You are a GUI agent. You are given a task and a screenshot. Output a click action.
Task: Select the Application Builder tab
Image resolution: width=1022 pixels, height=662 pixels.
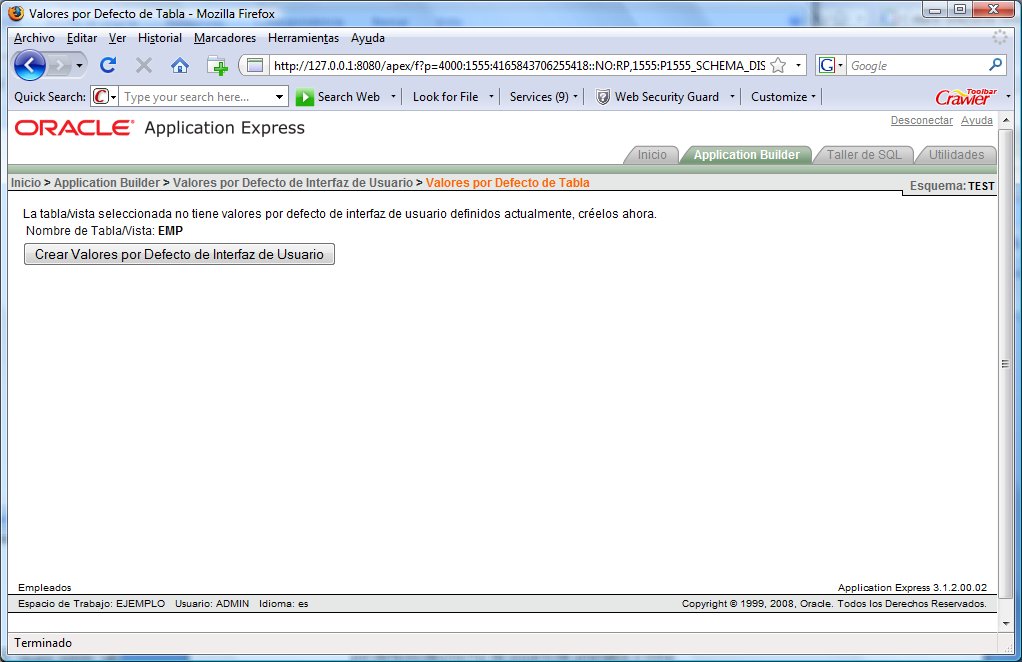pyautogui.click(x=746, y=155)
